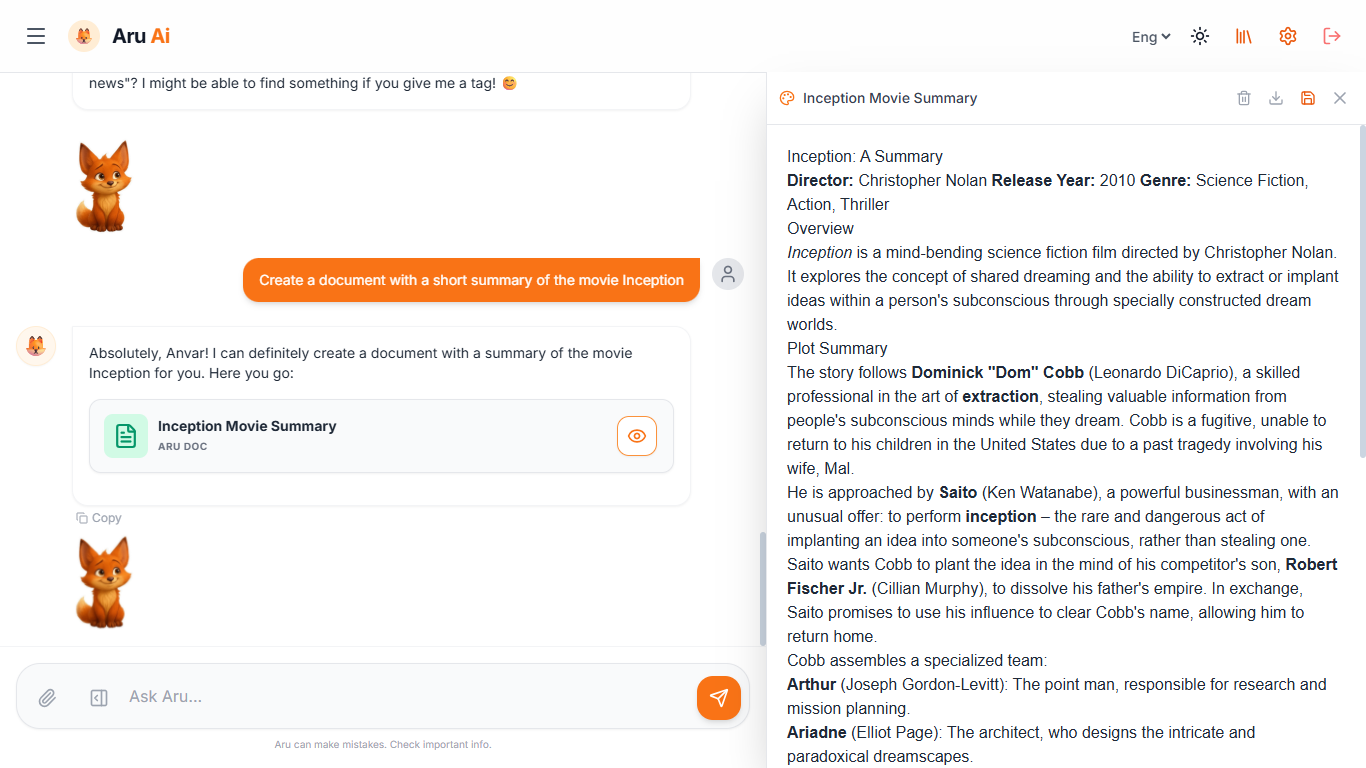The height and width of the screenshot is (768, 1366).
Task: Log out using the exit icon
Action: (1332, 36)
